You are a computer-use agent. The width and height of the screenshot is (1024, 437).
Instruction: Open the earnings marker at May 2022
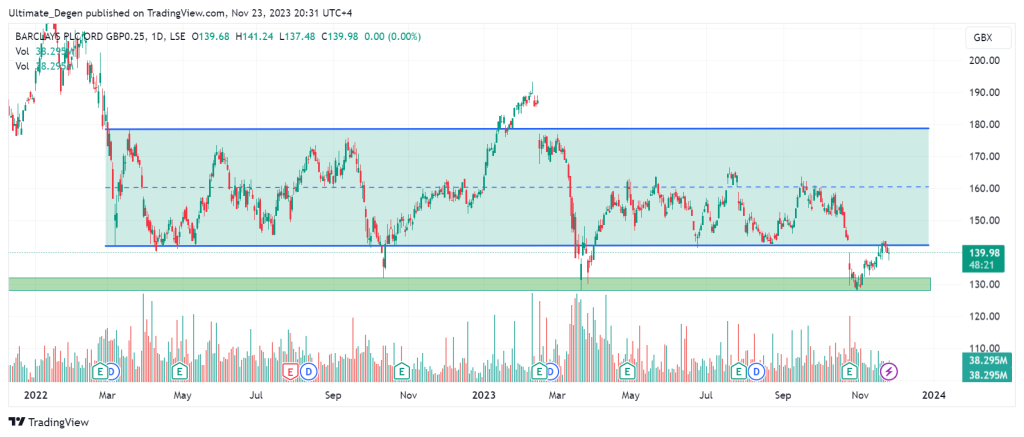[179, 372]
